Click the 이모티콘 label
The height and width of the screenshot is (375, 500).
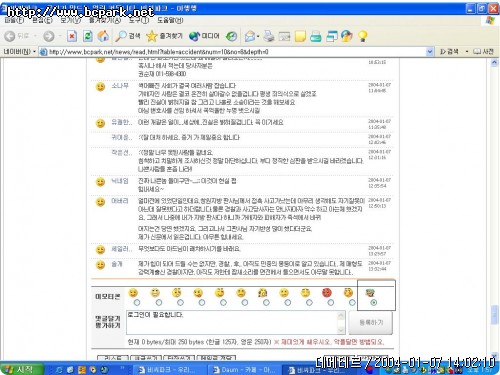tap(108, 297)
